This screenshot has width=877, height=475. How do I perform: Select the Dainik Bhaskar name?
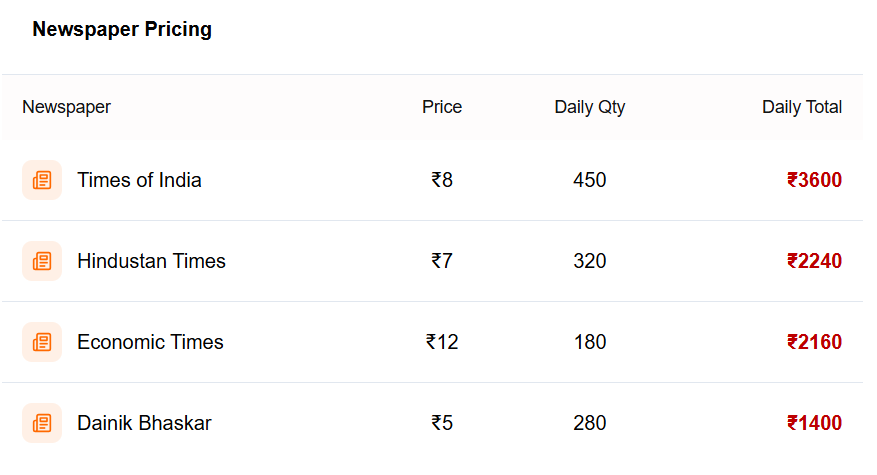click(x=144, y=423)
